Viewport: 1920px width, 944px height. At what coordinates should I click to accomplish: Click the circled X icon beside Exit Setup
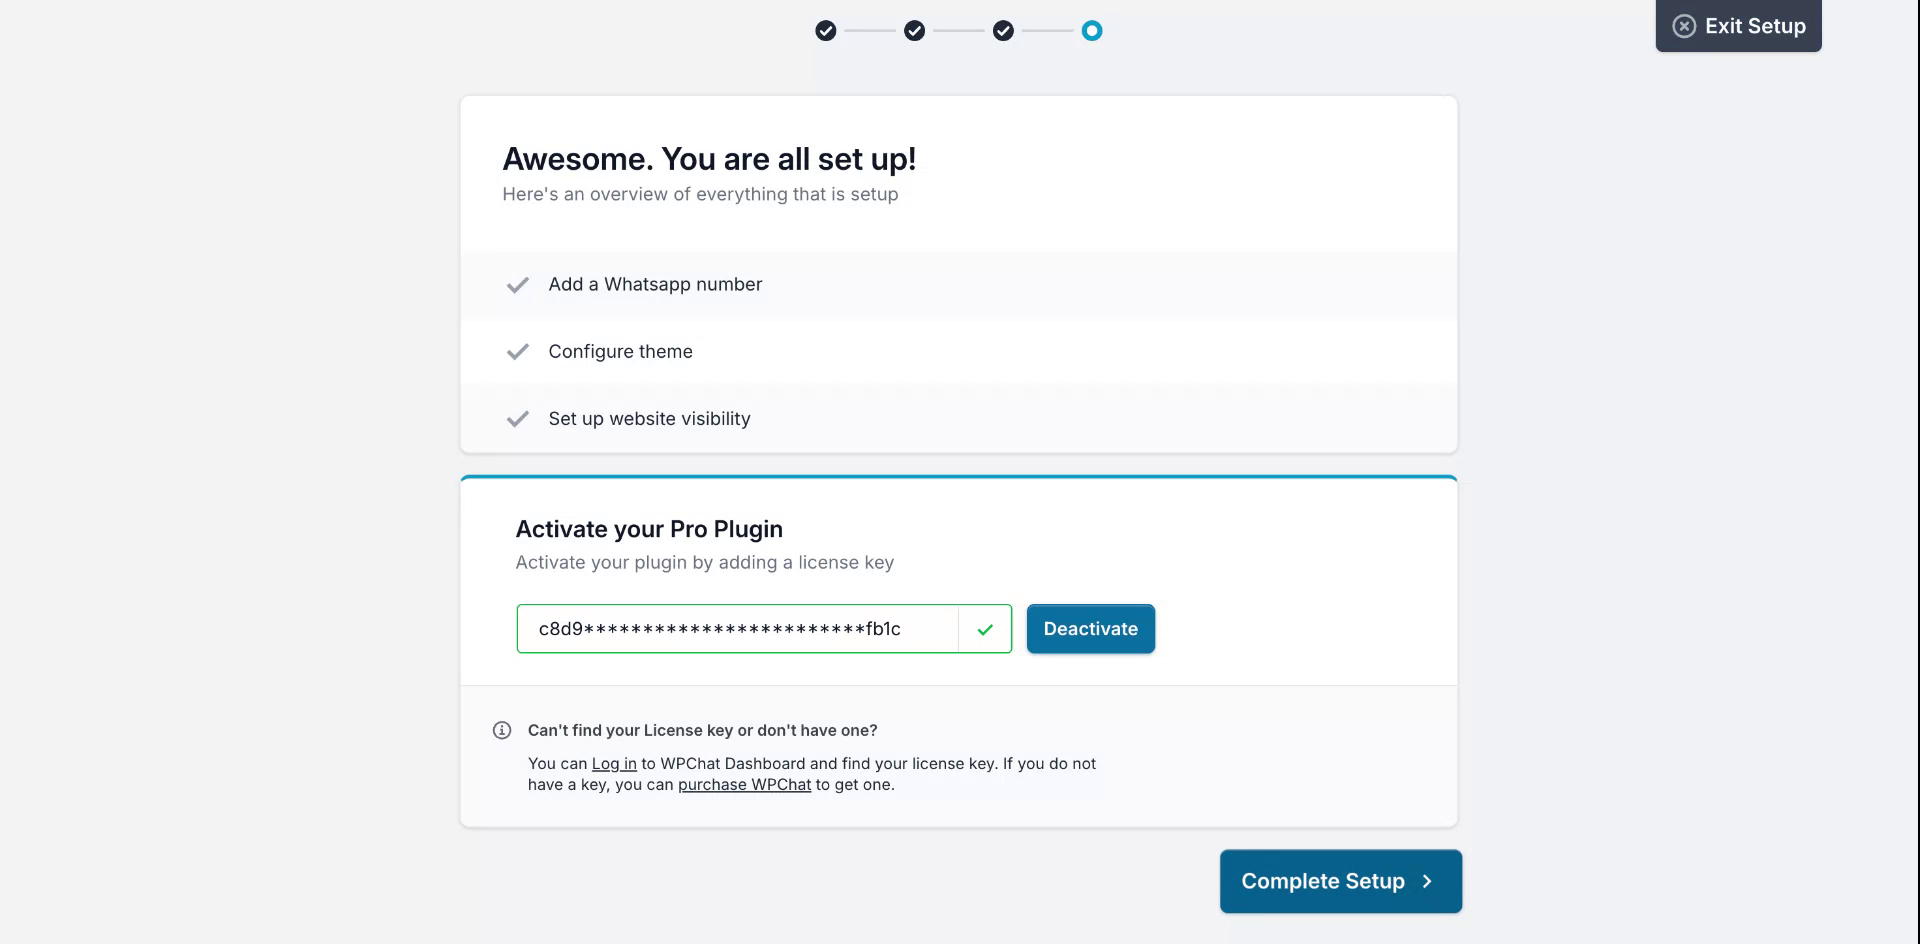click(x=1685, y=26)
